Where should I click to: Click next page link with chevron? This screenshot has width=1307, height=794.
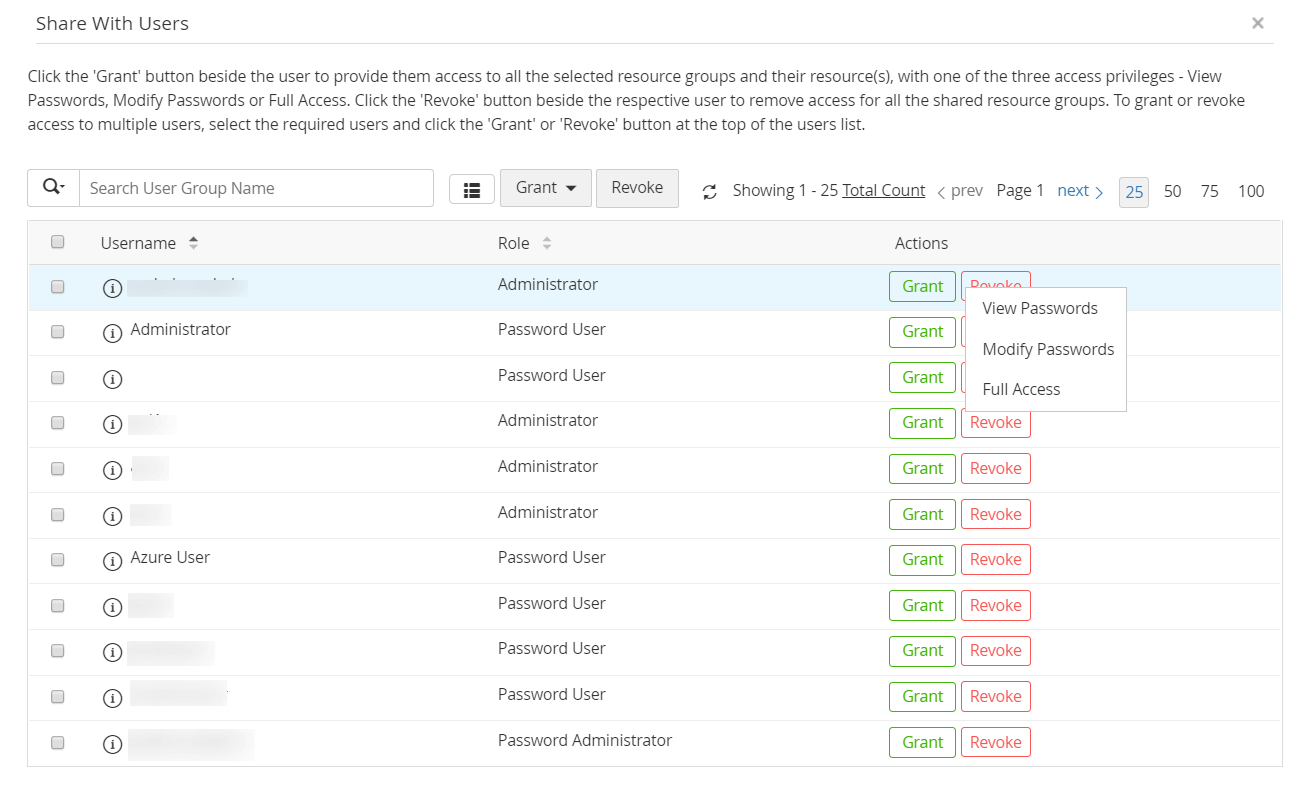pos(1080,191)
